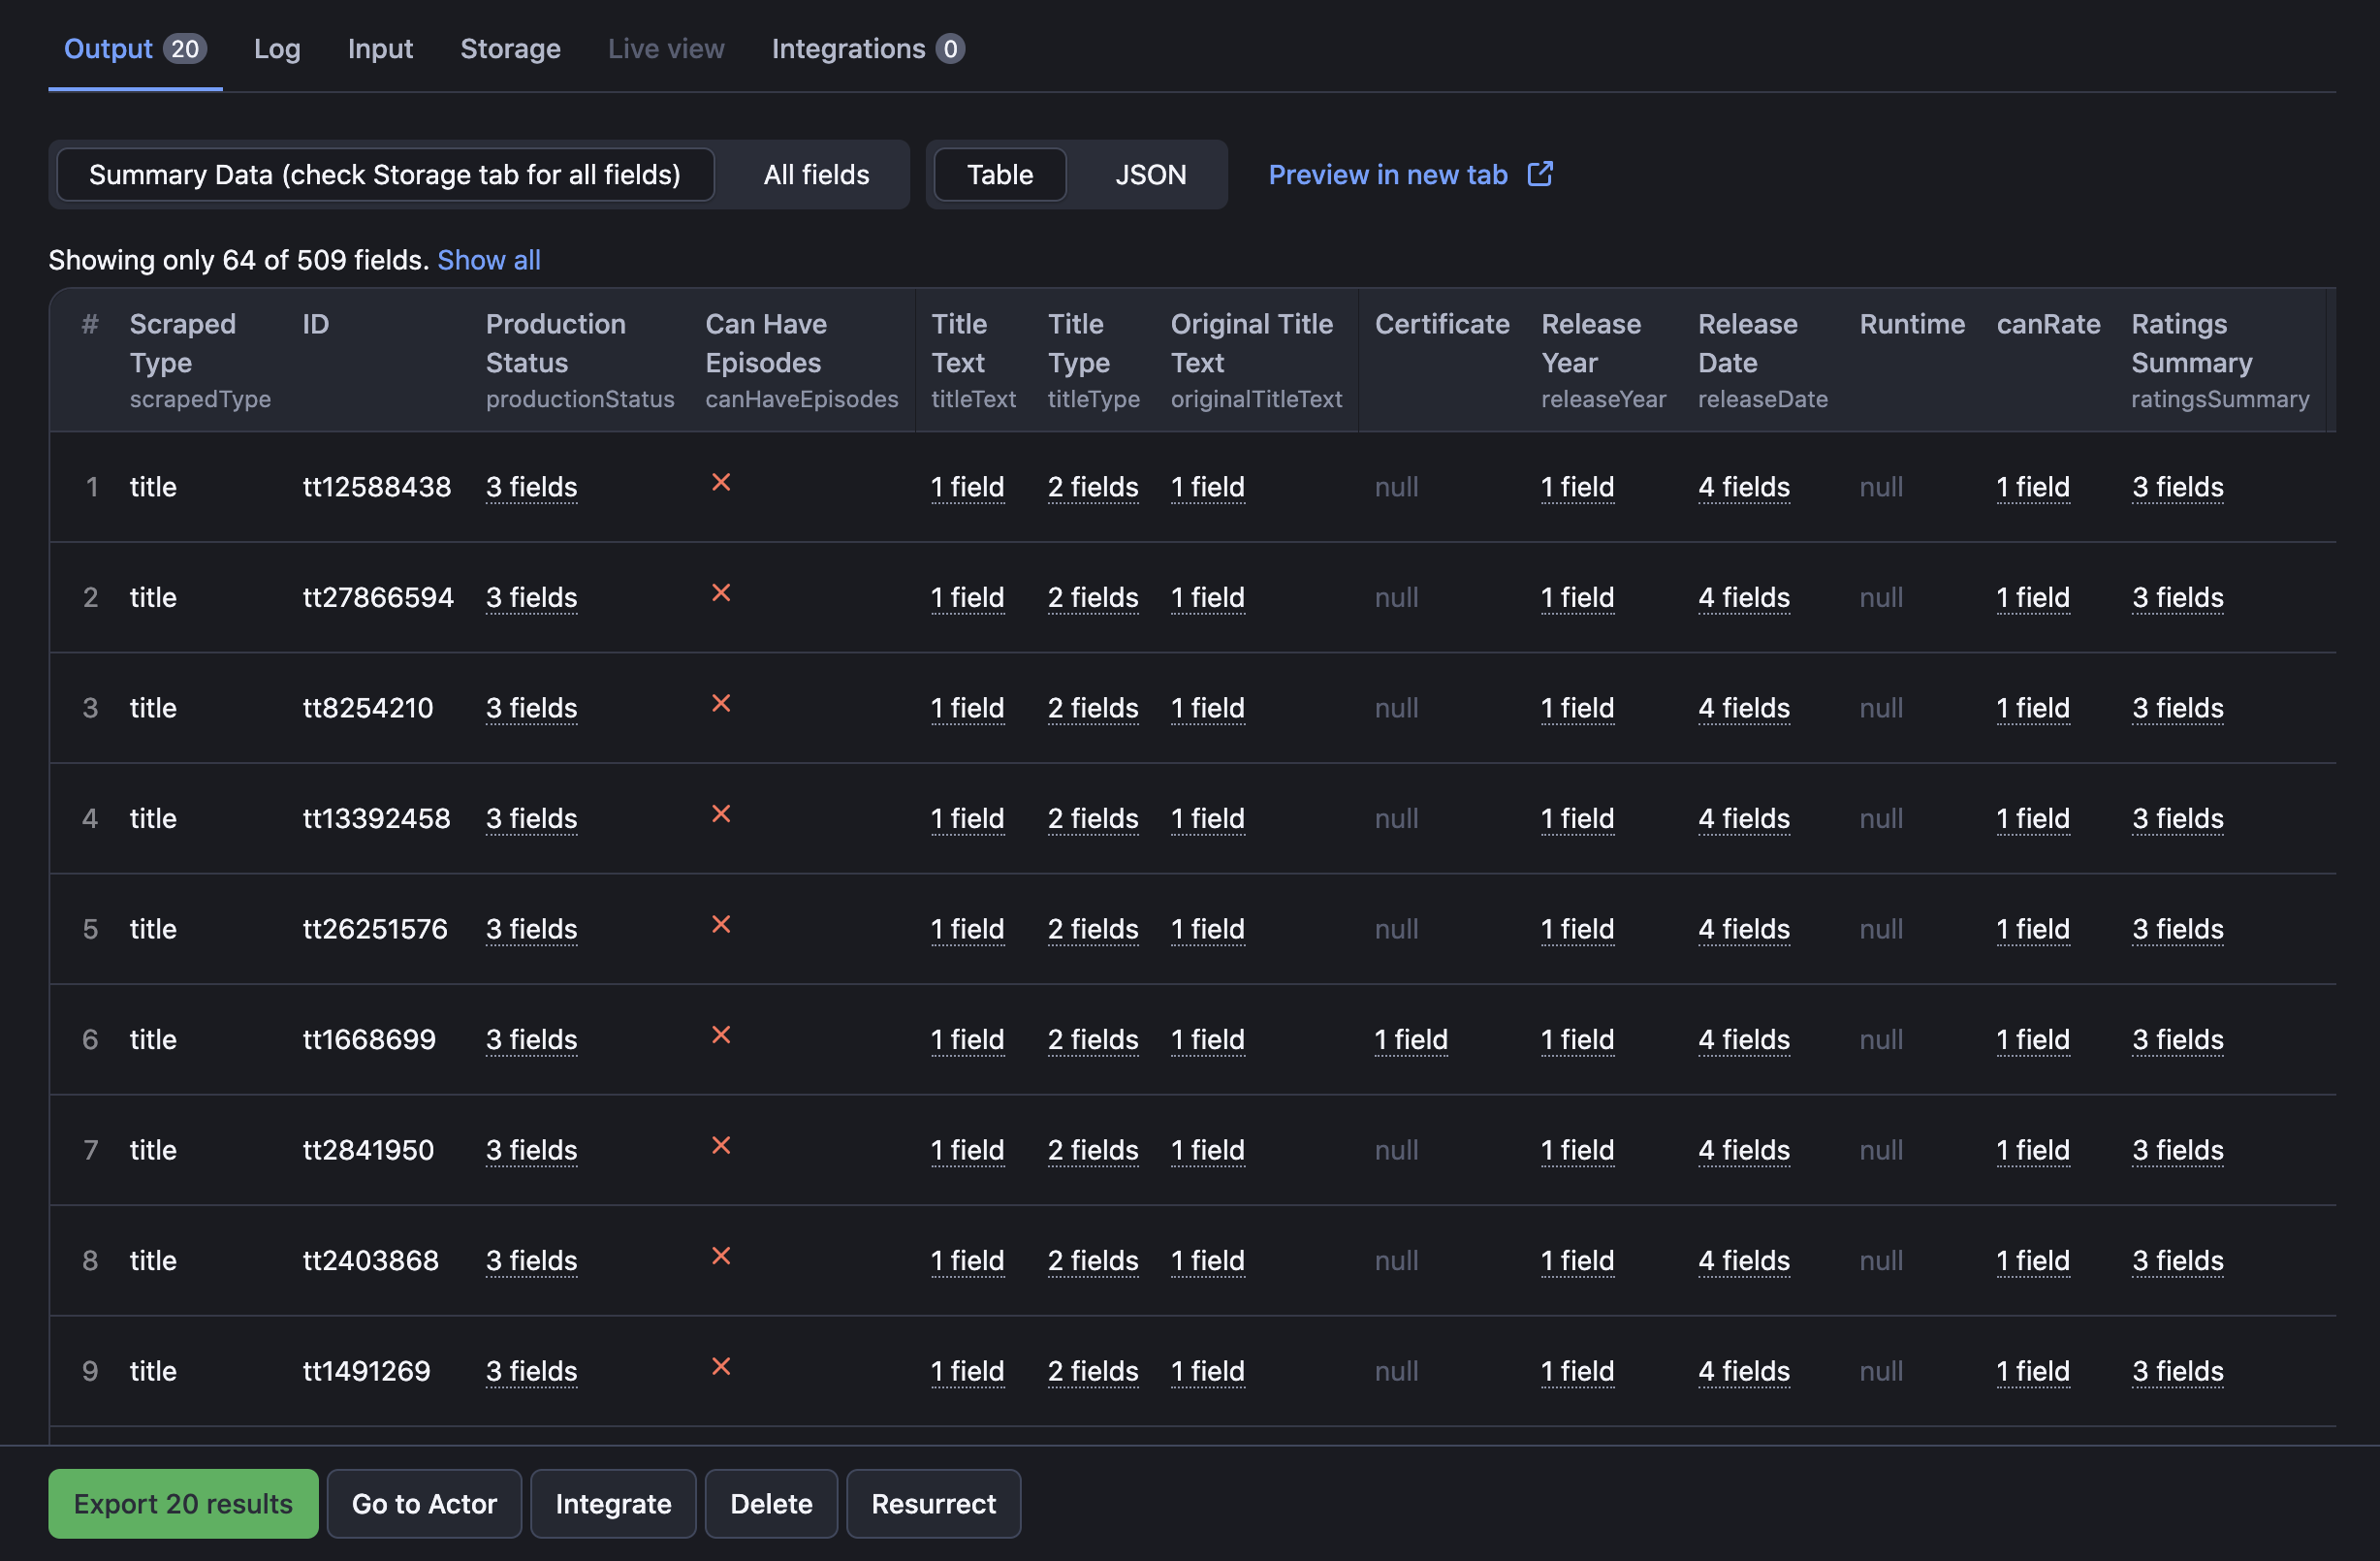
Task: Switch to the Log tab
Action: click(x=277, y=46)
